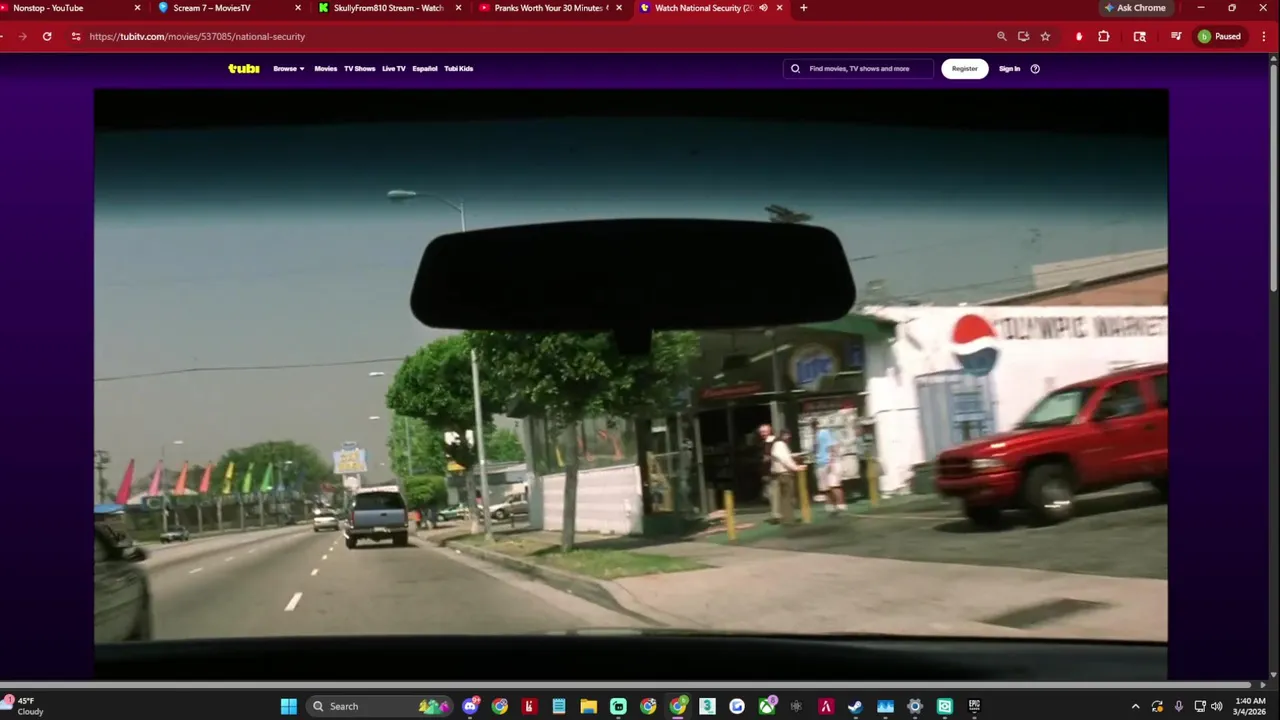The image size is (1280, 720).
Task: Open Discord from the taskbar
Action: click(470, 706)
